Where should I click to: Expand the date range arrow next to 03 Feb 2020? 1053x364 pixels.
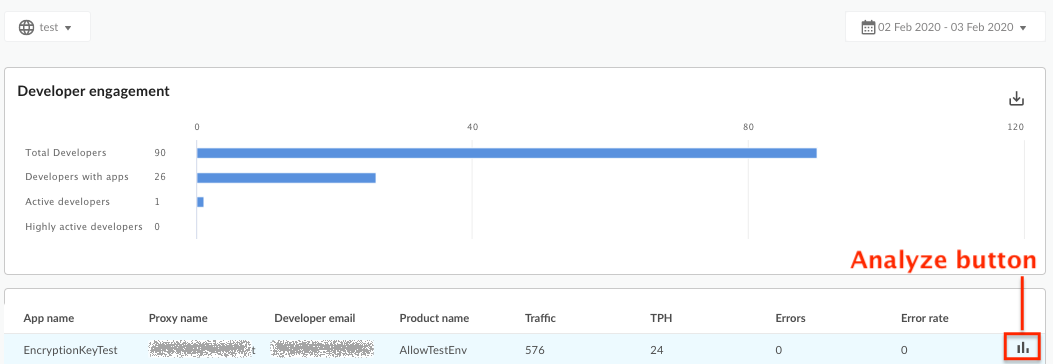(1023, 28)
